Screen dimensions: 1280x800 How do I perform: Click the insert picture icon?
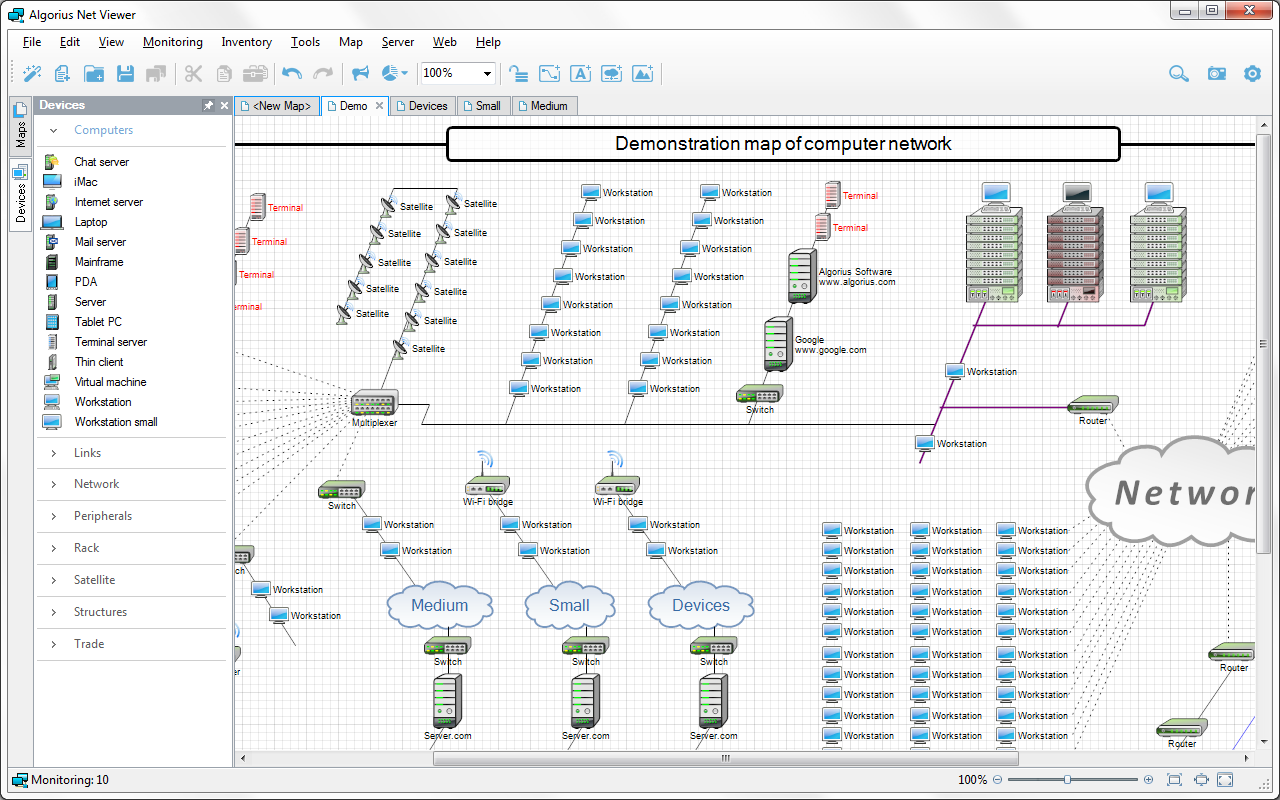[643, 73]
